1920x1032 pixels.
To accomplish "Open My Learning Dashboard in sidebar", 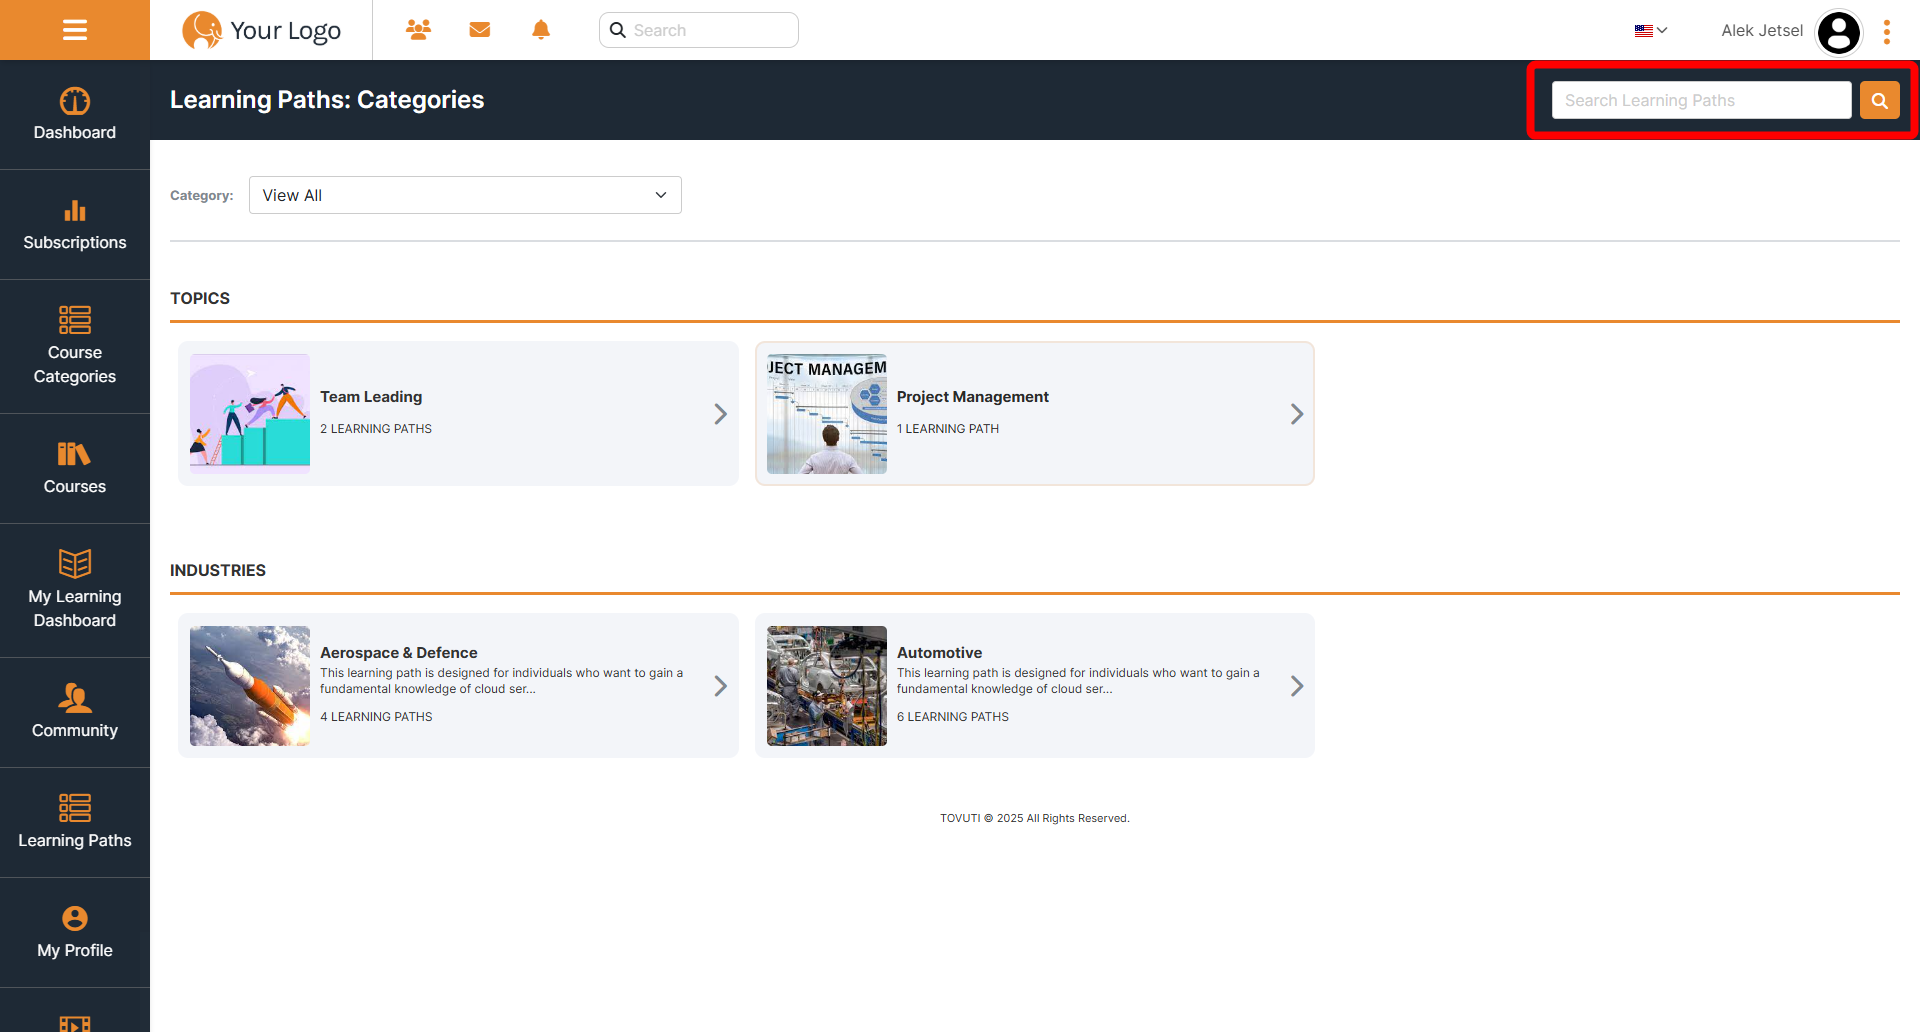I will click(x=75, y=590).
